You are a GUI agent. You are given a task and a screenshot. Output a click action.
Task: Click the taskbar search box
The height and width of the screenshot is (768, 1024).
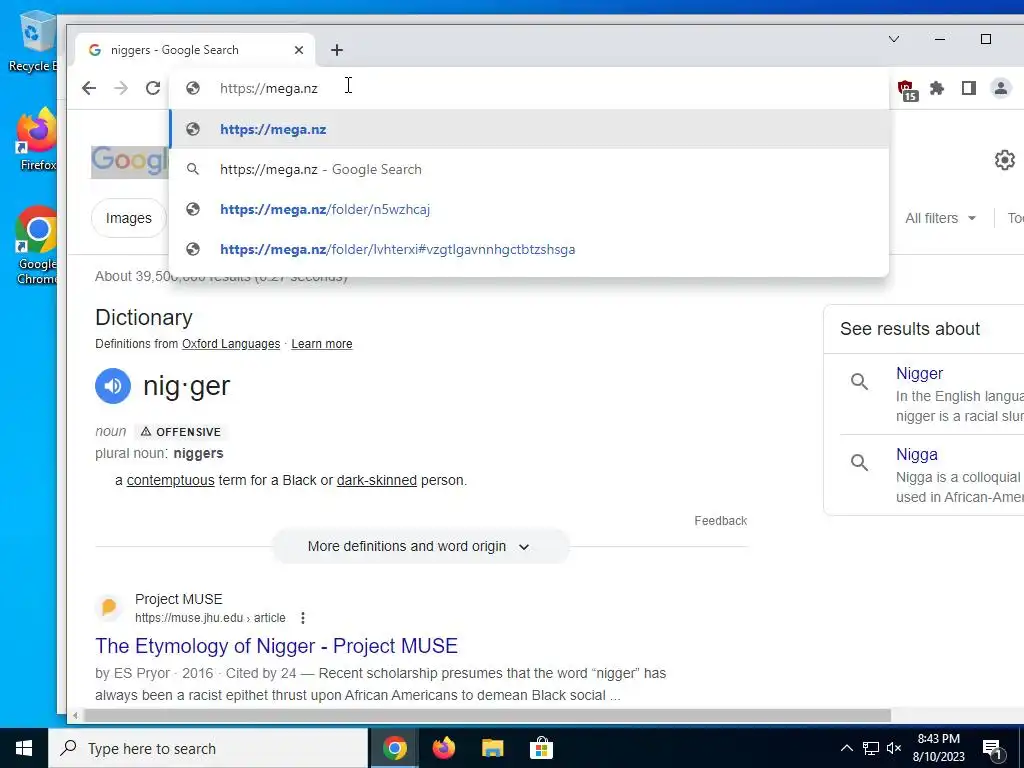208,748
